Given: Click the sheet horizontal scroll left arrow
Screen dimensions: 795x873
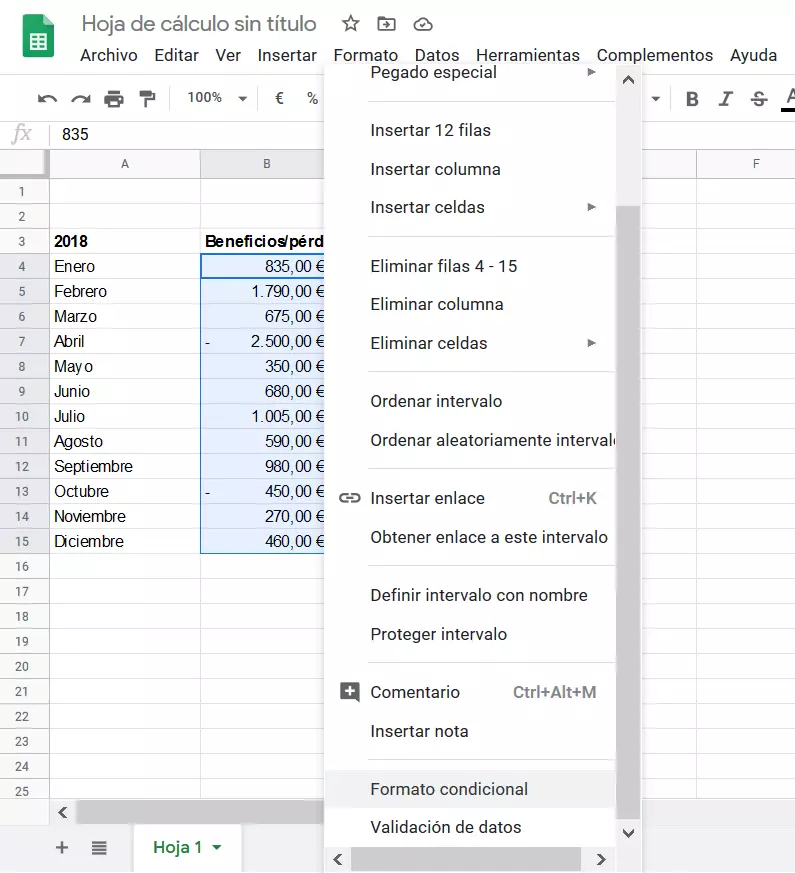Looking at the screenshot, I should [63, 812].
